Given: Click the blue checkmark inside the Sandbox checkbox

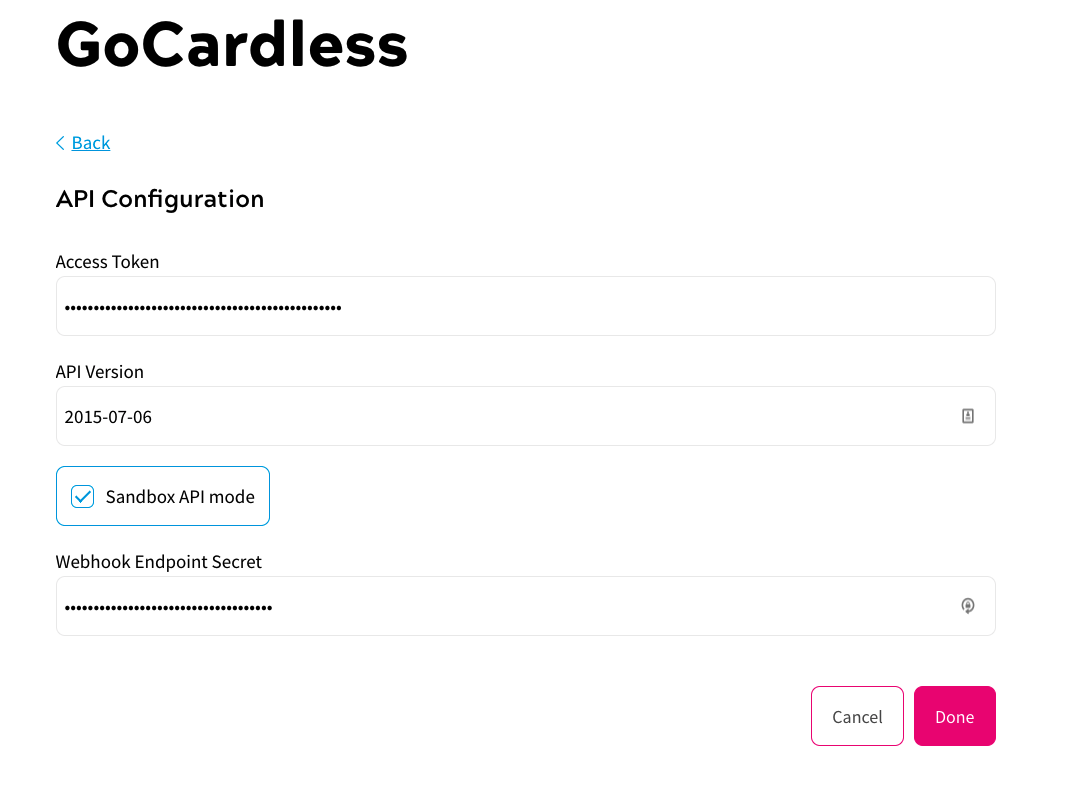Looking at the screenshot, I should [82, 496].
